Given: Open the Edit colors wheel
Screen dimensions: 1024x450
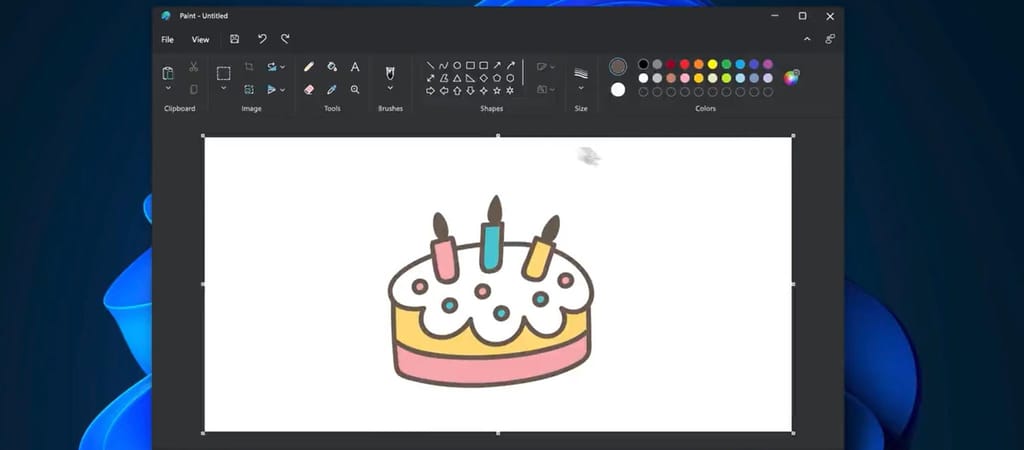Looking at the screenshot, I should pos(791,78).
